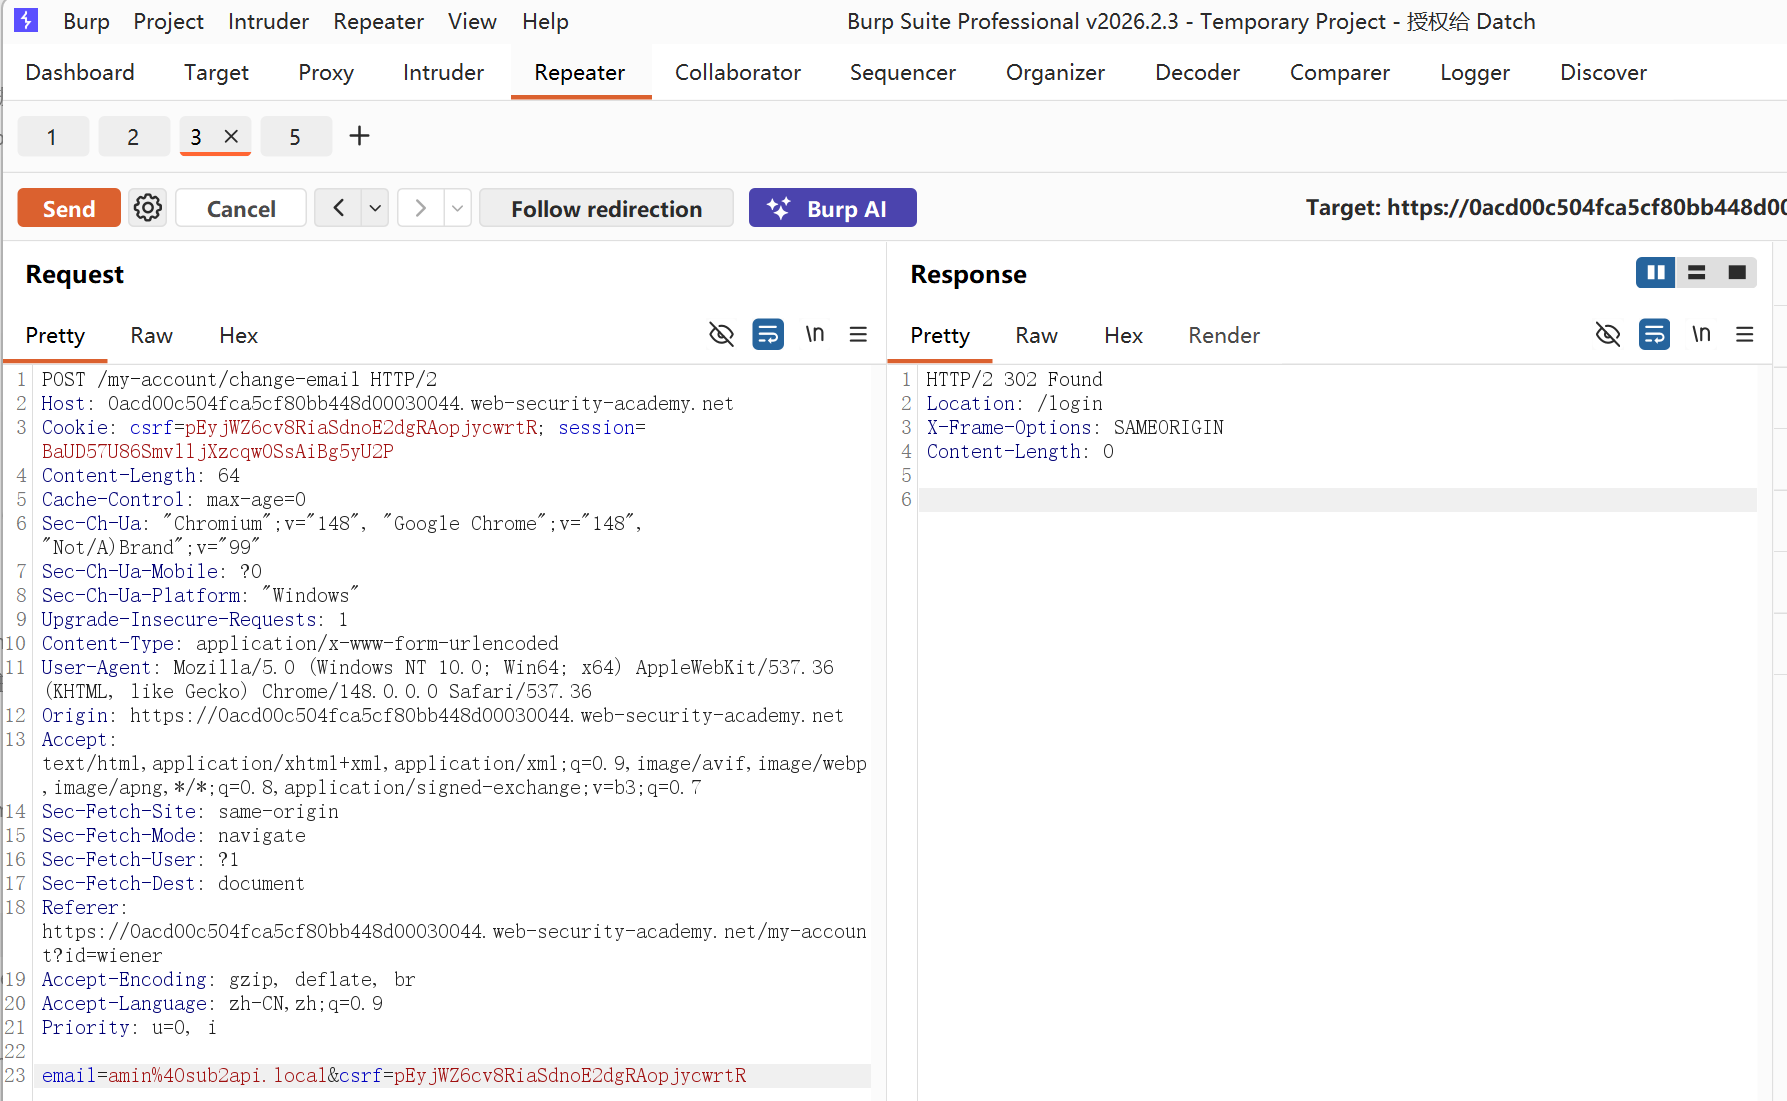Viewport: 1787px width, 1101px height.
Task: Switch to top-bottom layout view
Action: (x=1697, y=272)
